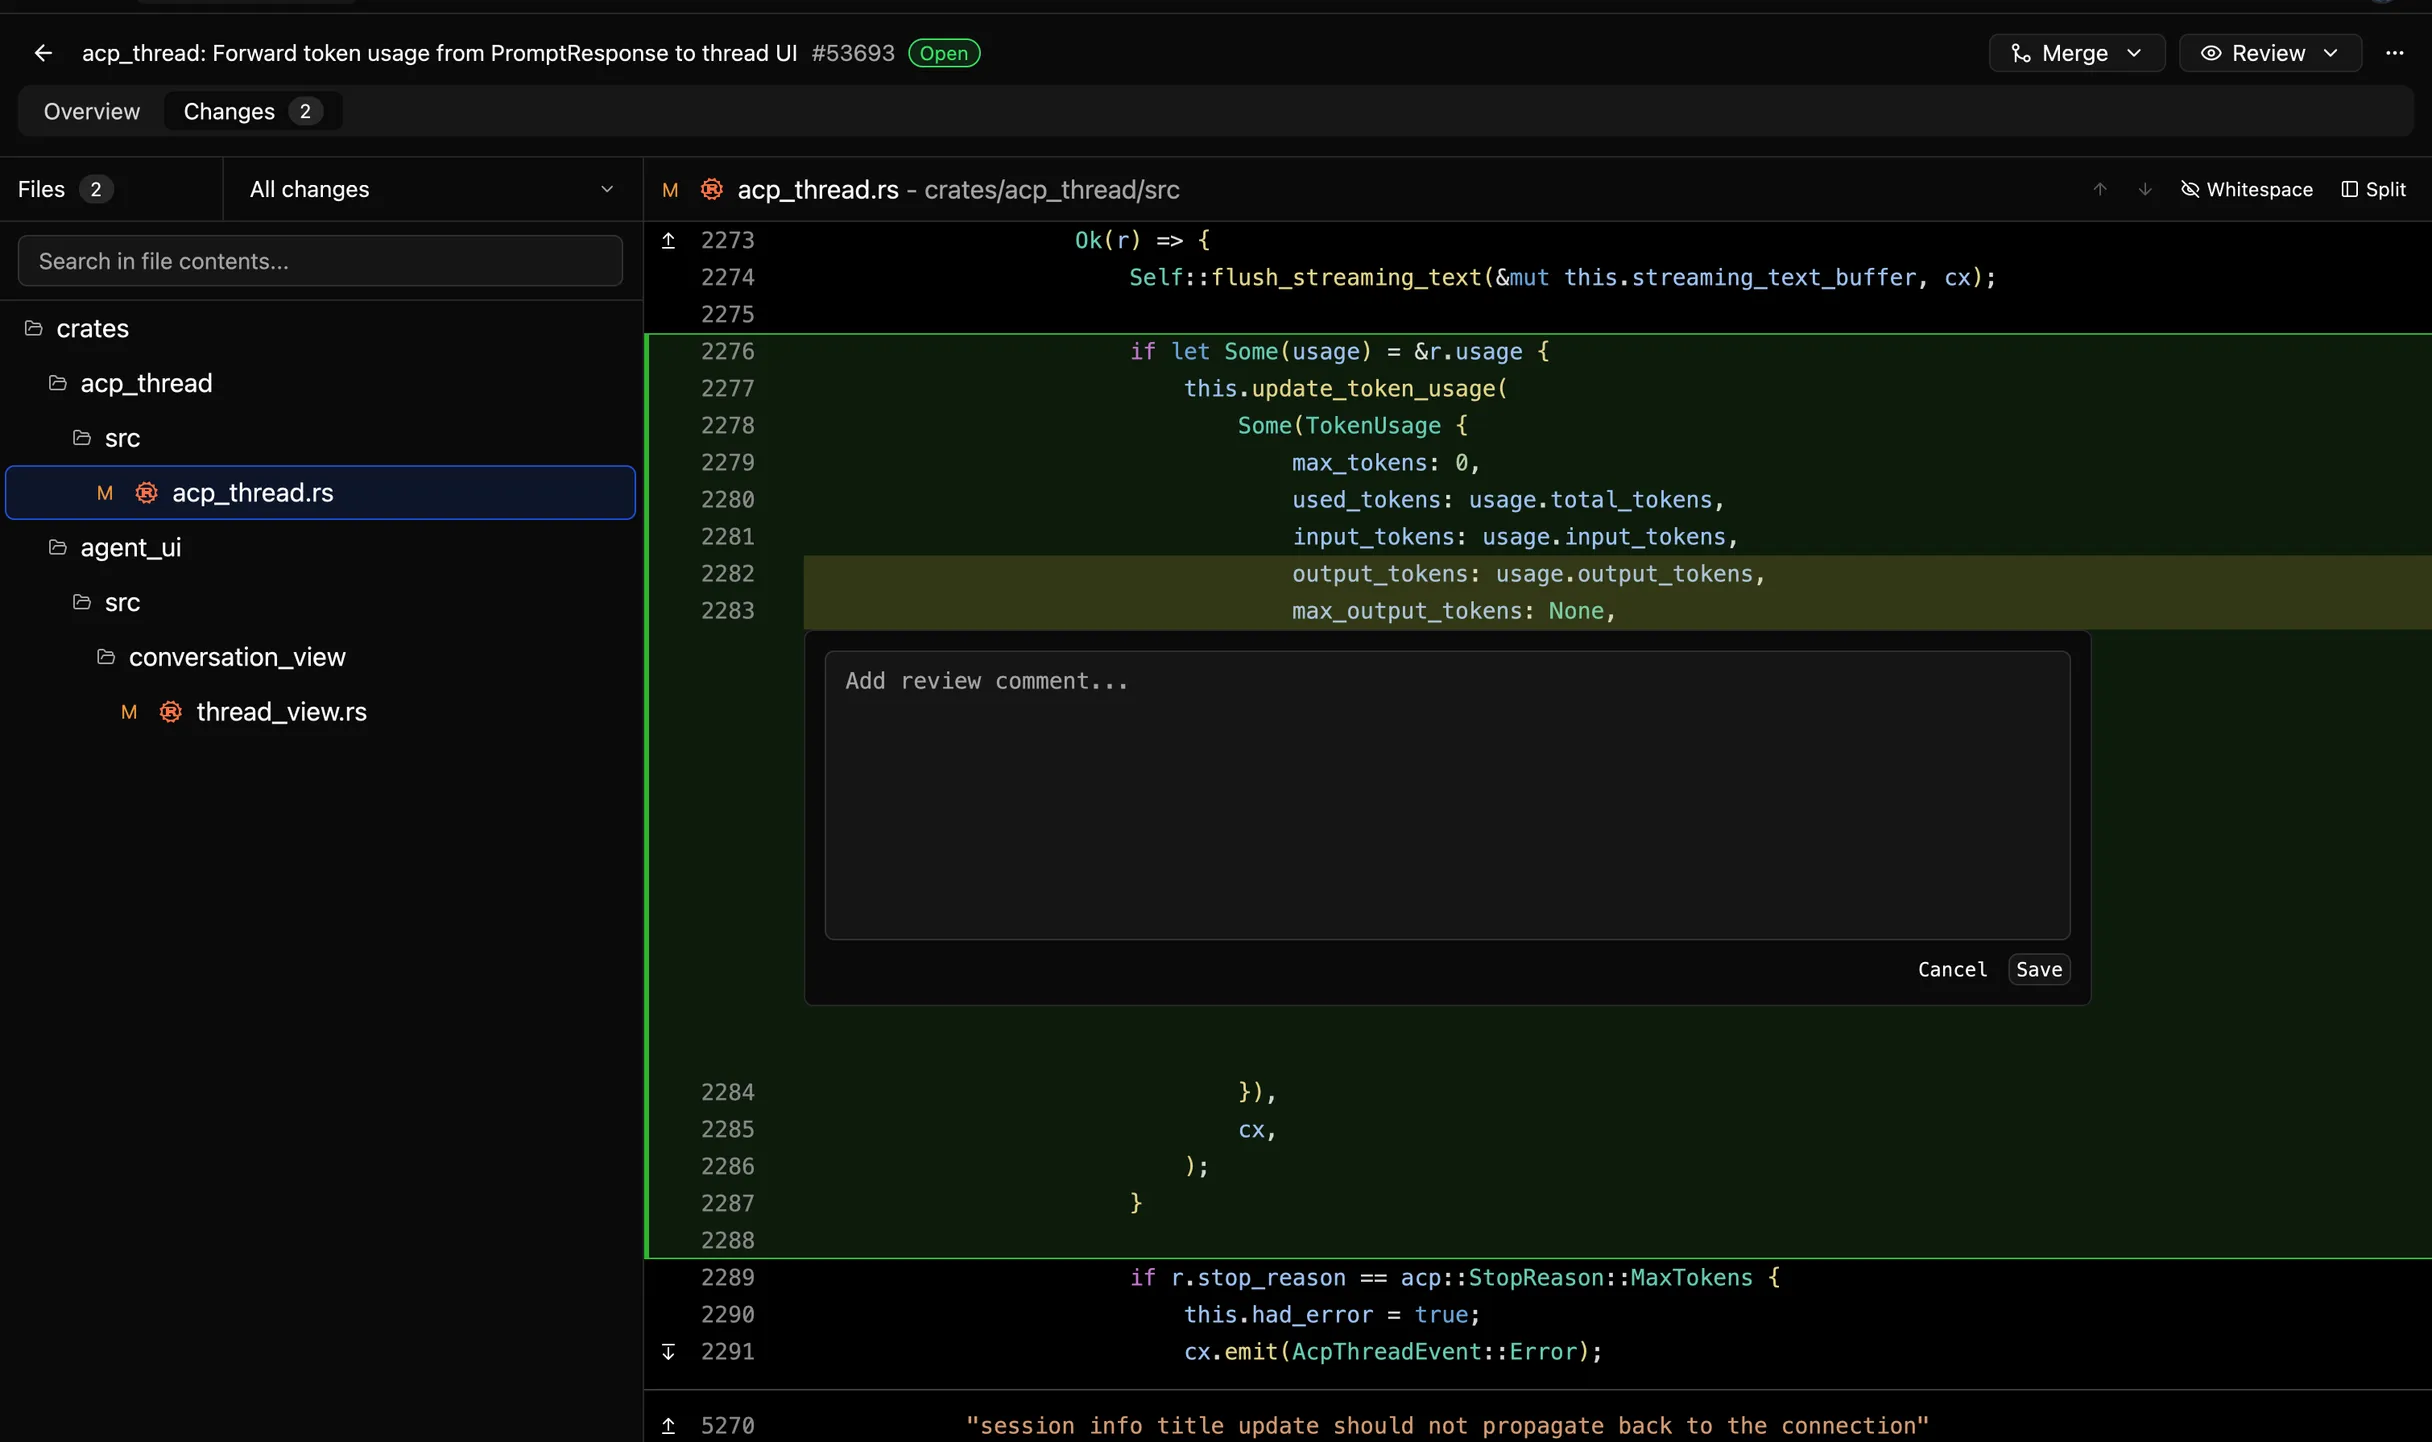
Task: Select the Changes tab
Action: tap(251, 111)
